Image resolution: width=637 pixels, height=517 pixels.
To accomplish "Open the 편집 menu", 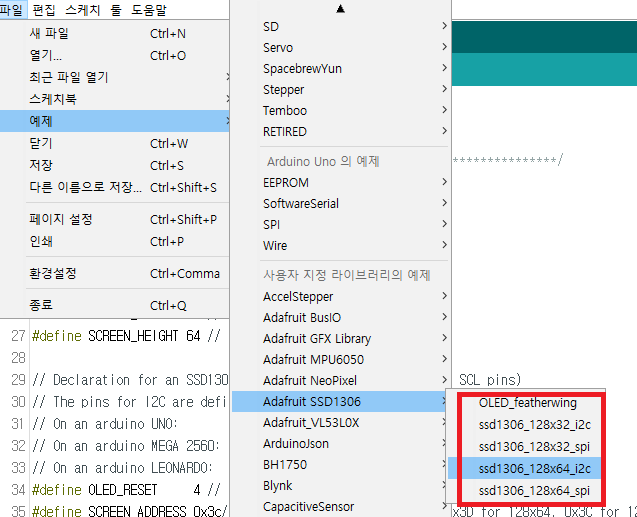I will [44, 9].
